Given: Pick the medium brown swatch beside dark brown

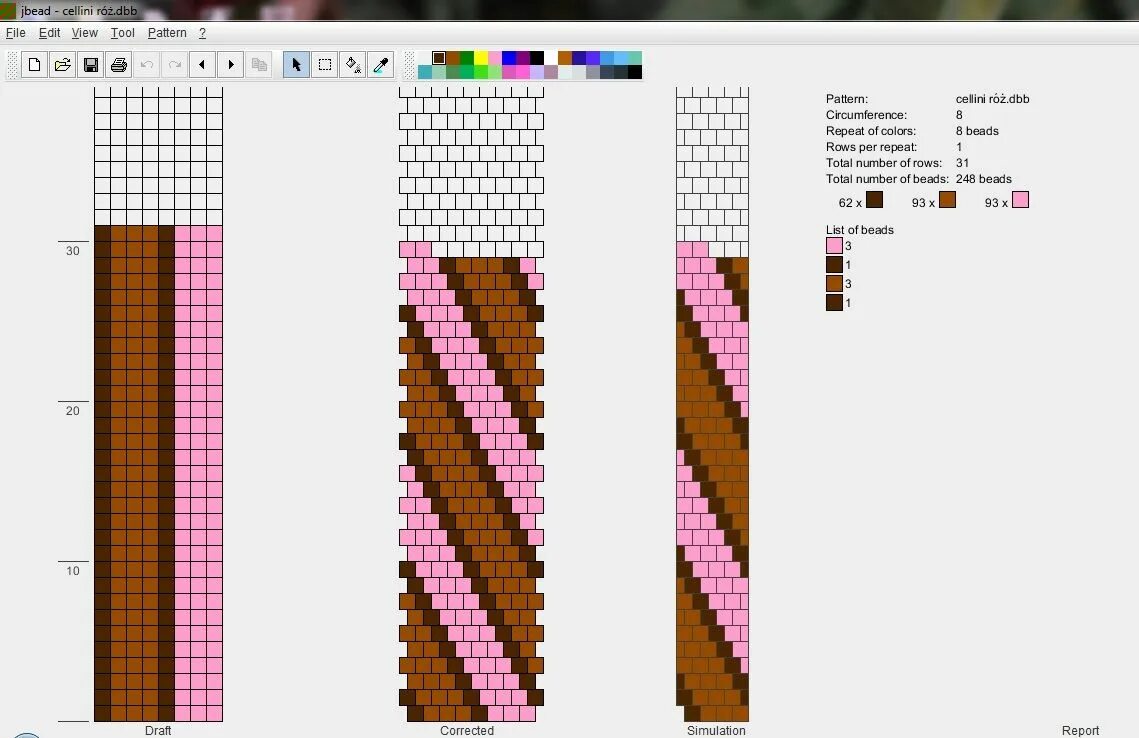Looking at the screenshot, I should [x=453, y=58].
